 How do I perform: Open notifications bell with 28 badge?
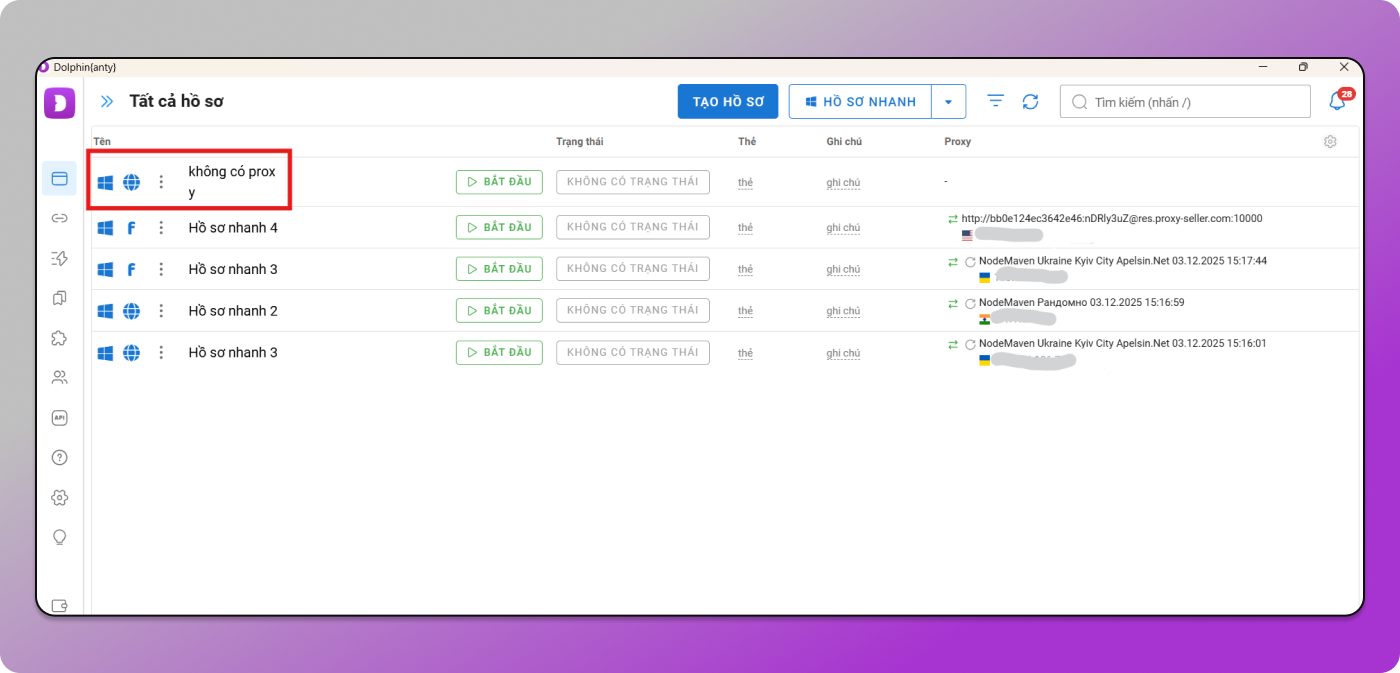[x=1337, y=102]
